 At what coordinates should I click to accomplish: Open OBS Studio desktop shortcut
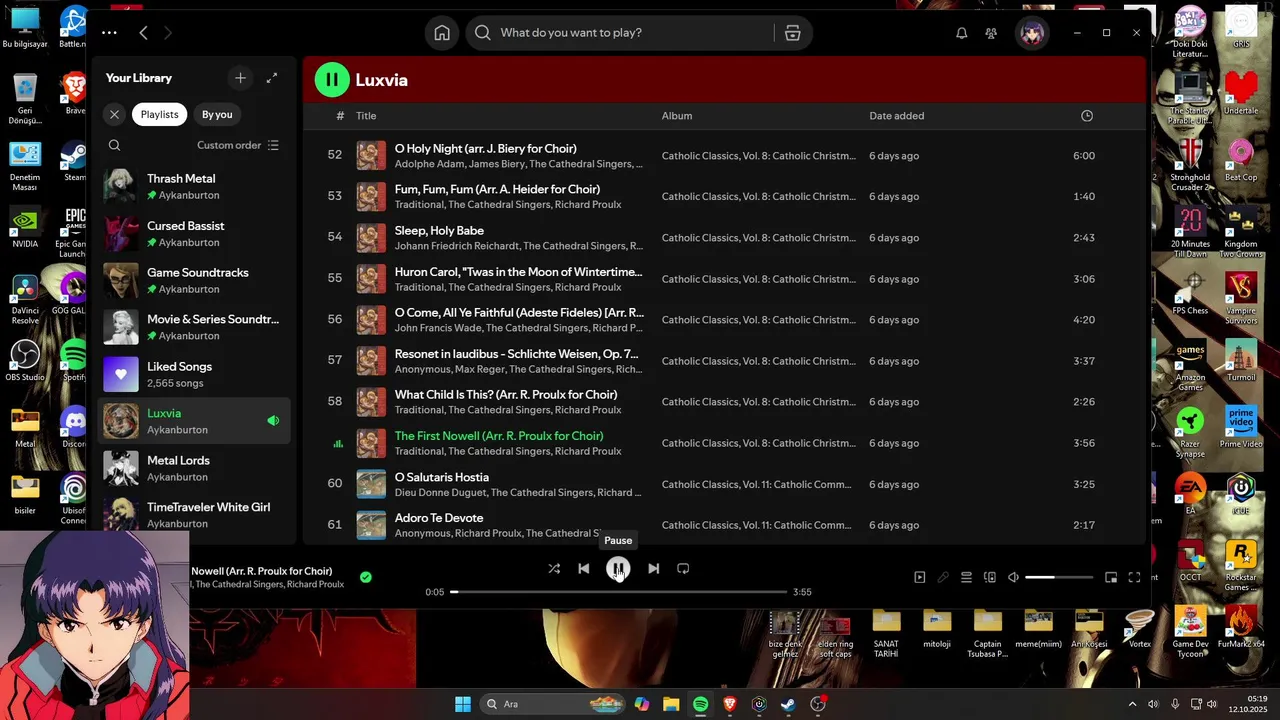tap(25, 361)
